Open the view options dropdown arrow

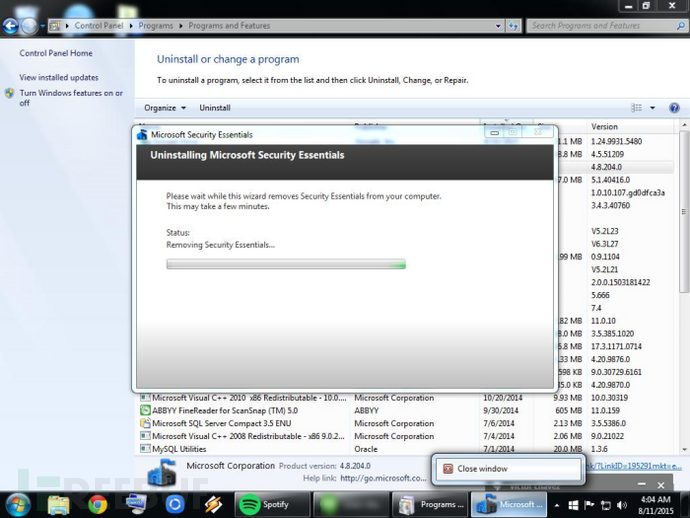[x=653, y=108]
